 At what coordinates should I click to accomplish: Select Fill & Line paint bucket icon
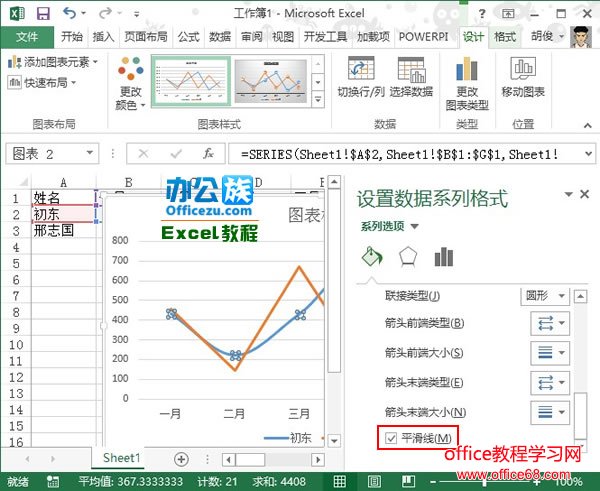click(372, 256)
